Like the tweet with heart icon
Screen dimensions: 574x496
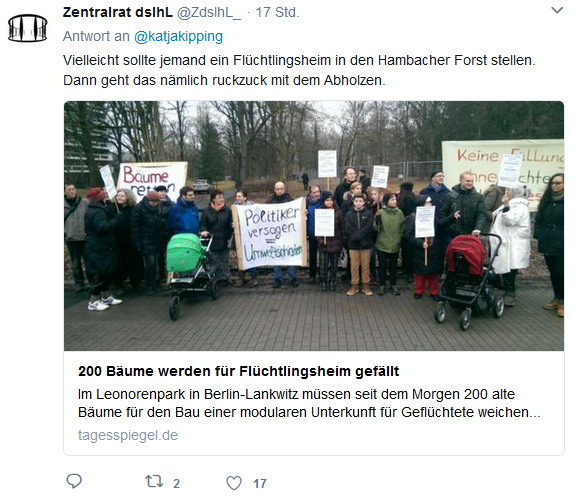[234, 483]
